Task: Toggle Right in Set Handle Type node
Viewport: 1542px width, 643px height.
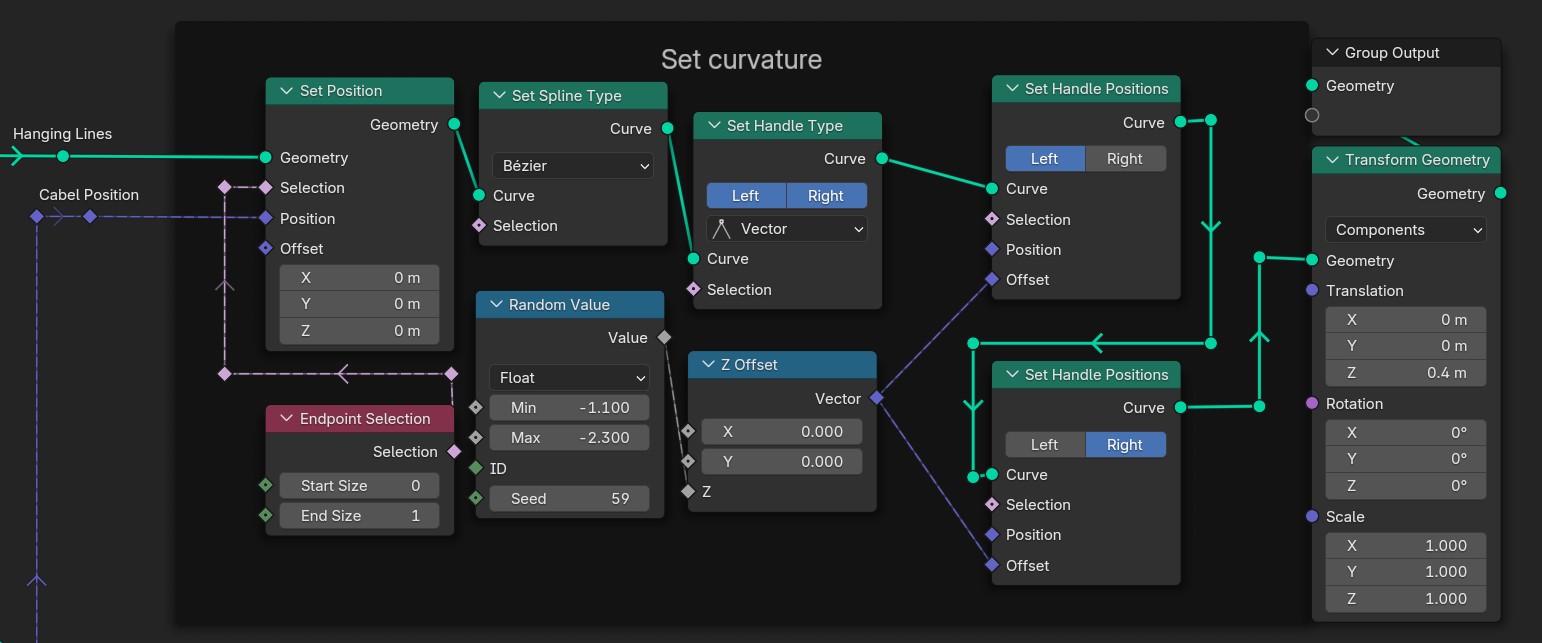Action: [826, 196]
